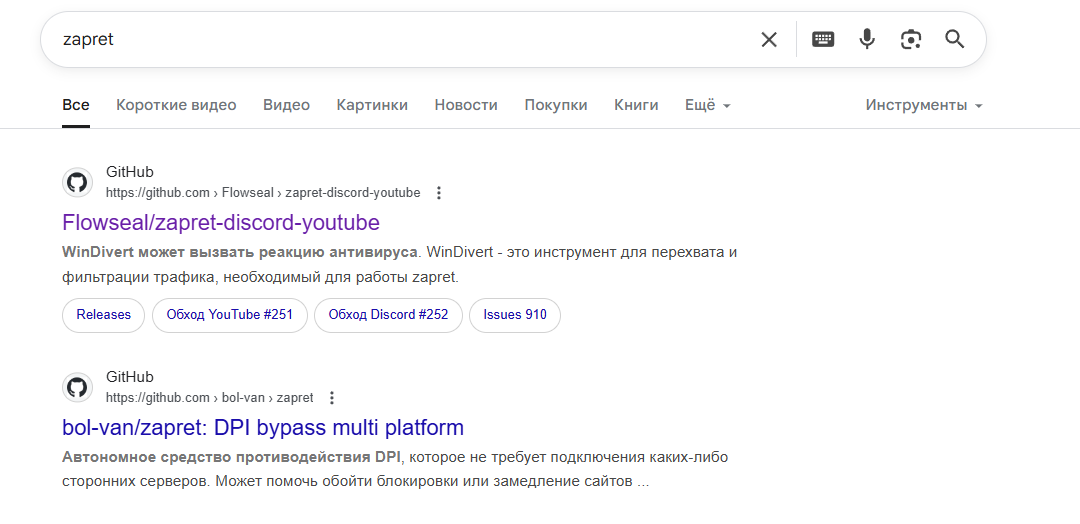Viewport: 1080px width, 524px height.
Task: Click the Обход Discord #252 chip
Action: pyautogui.click(x=388, y=315)
